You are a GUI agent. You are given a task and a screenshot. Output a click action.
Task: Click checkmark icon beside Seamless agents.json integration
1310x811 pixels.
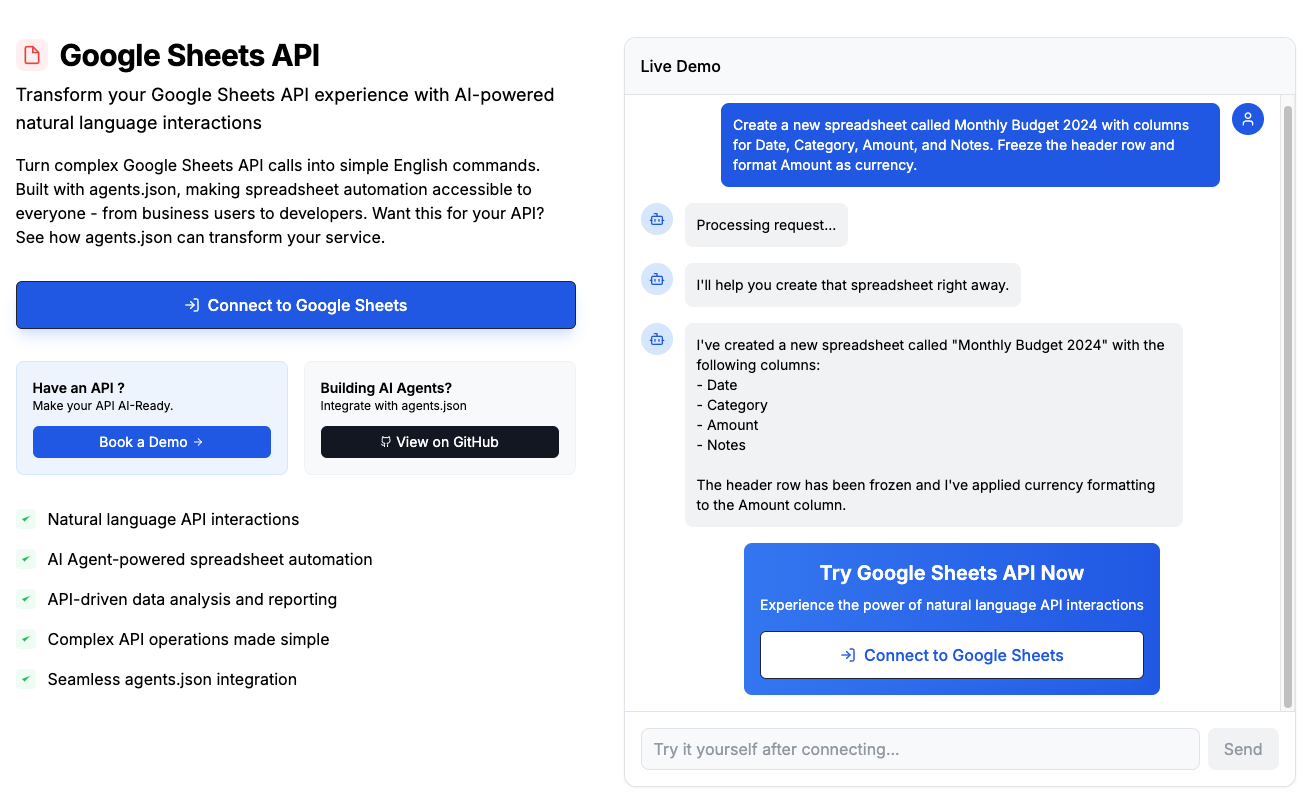coord(26,679)
